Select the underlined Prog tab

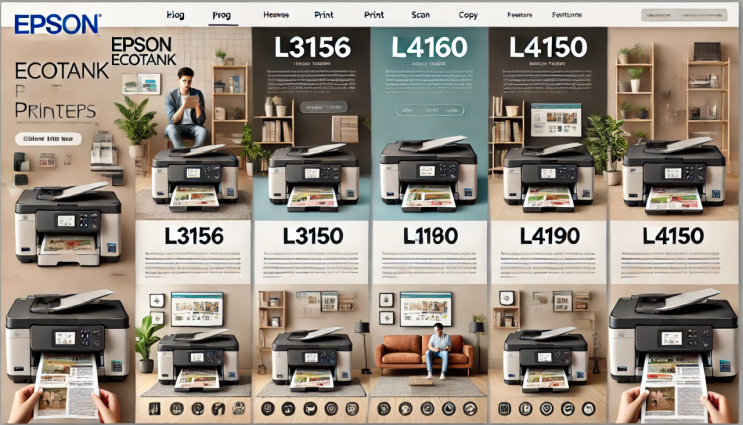tap(221, 15)
